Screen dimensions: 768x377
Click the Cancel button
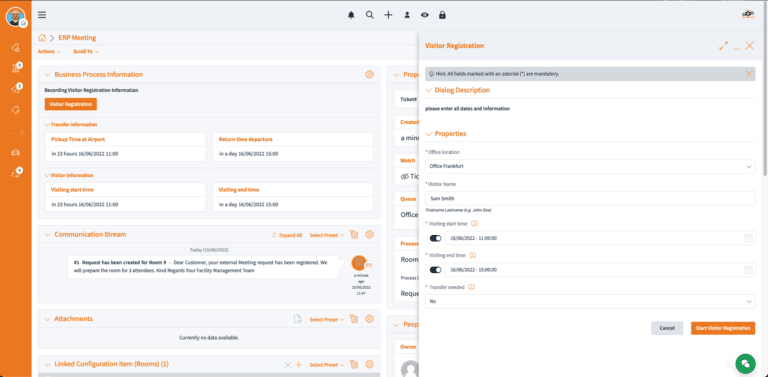click(x=667, y=328)
